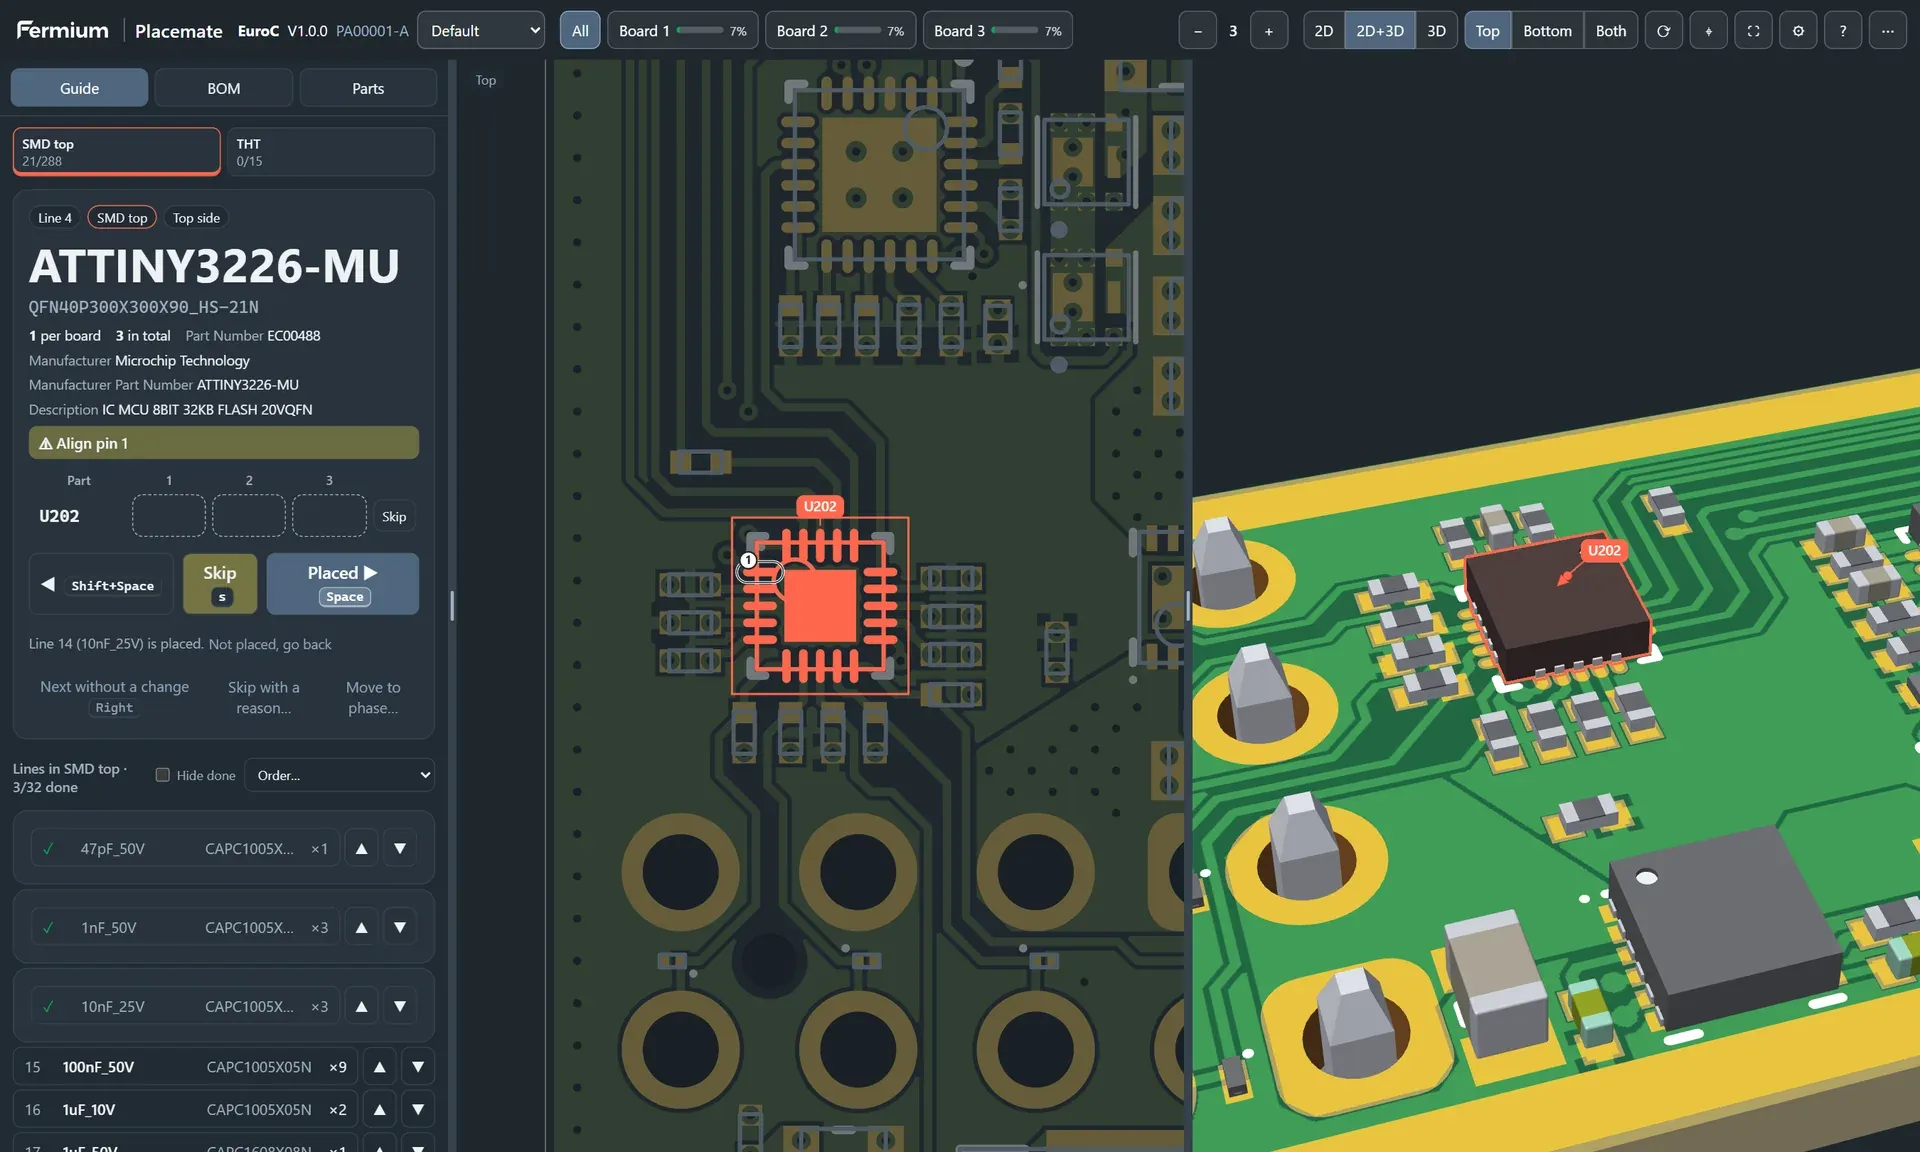Click the rotate view icon in toolbar

(x=1663, y=31)
